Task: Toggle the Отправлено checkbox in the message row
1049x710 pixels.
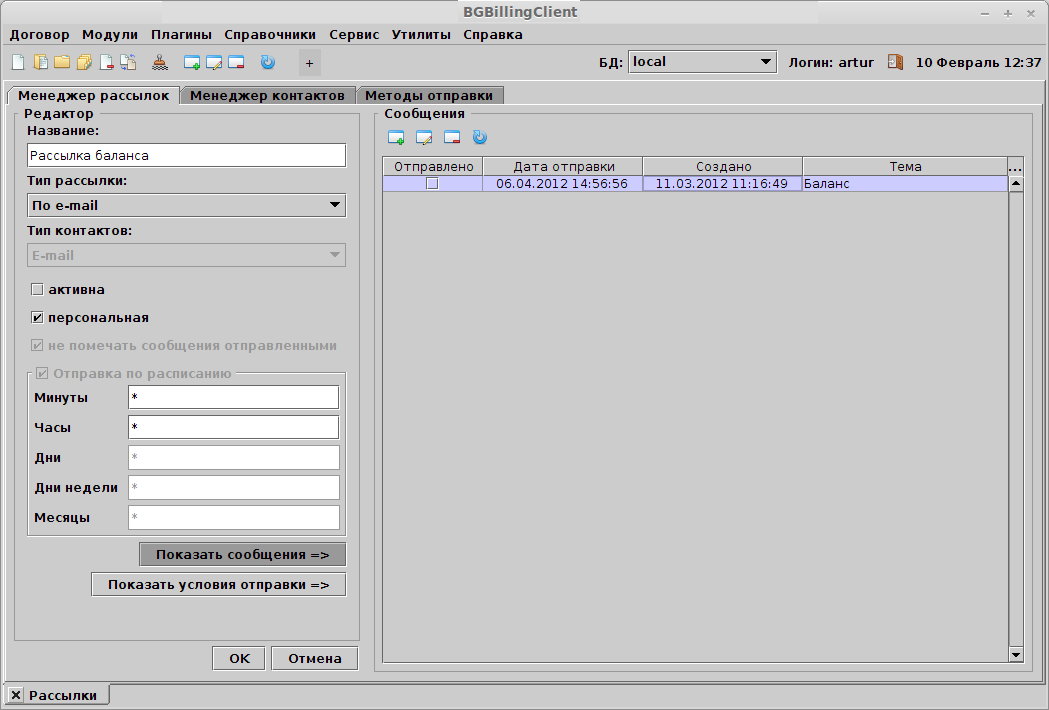Action: (432, 184)
